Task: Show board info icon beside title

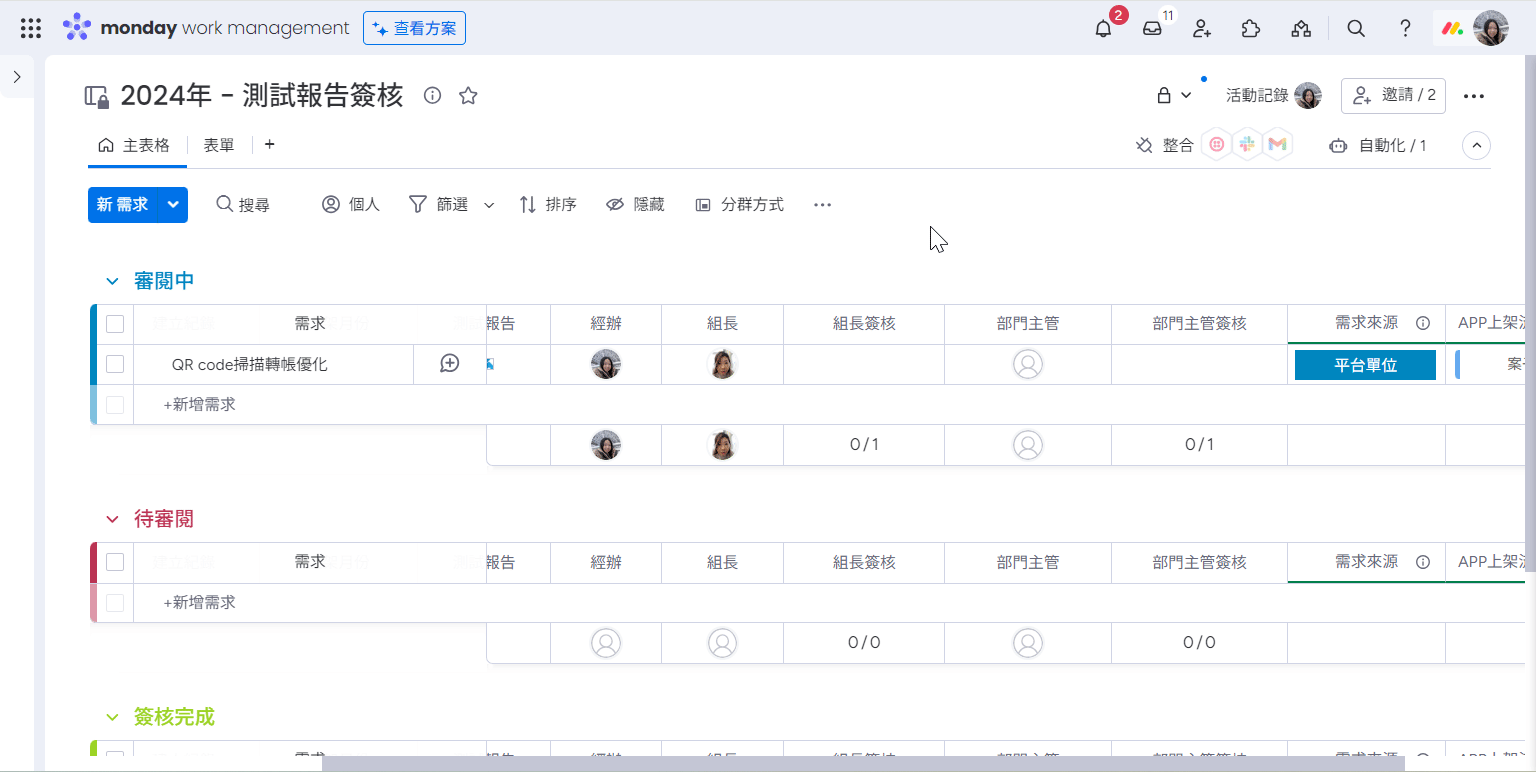Action: pyautogui.click(x=432, y=95)
